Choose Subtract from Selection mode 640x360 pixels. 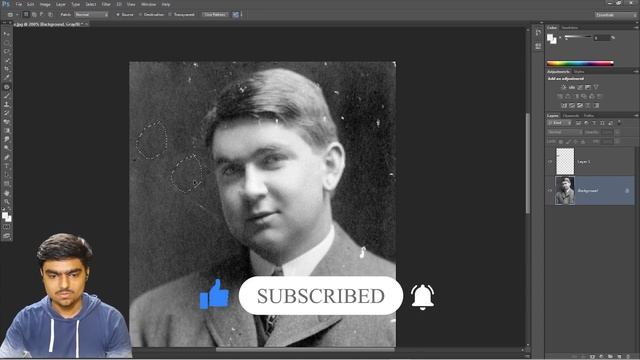pyautogui.click(x=42, y=15)
